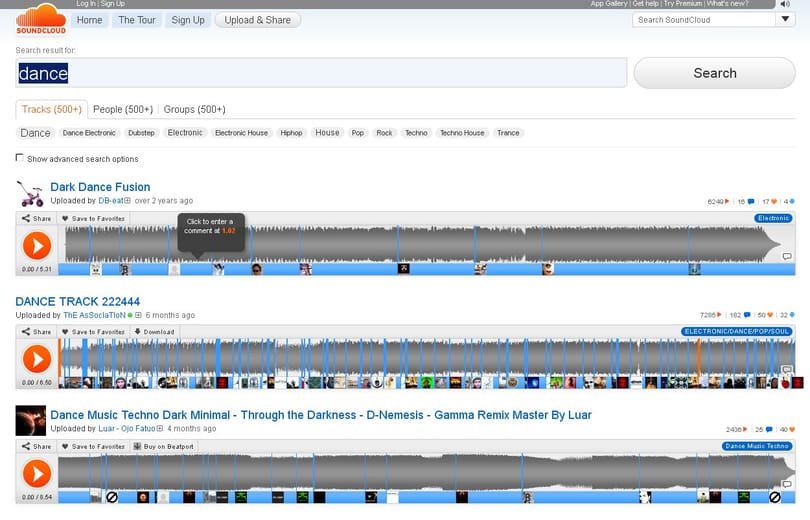This screenshot has height=520, width=810.
Task: Expand options next to uploader DB-eat
Action: coord(127,201)
